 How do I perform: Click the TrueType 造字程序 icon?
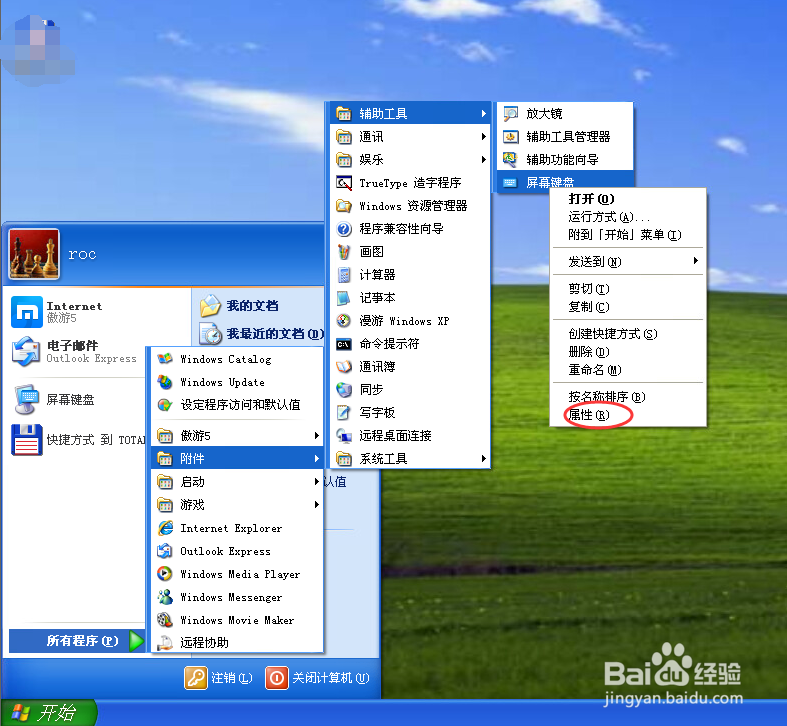tap(344, 183)
